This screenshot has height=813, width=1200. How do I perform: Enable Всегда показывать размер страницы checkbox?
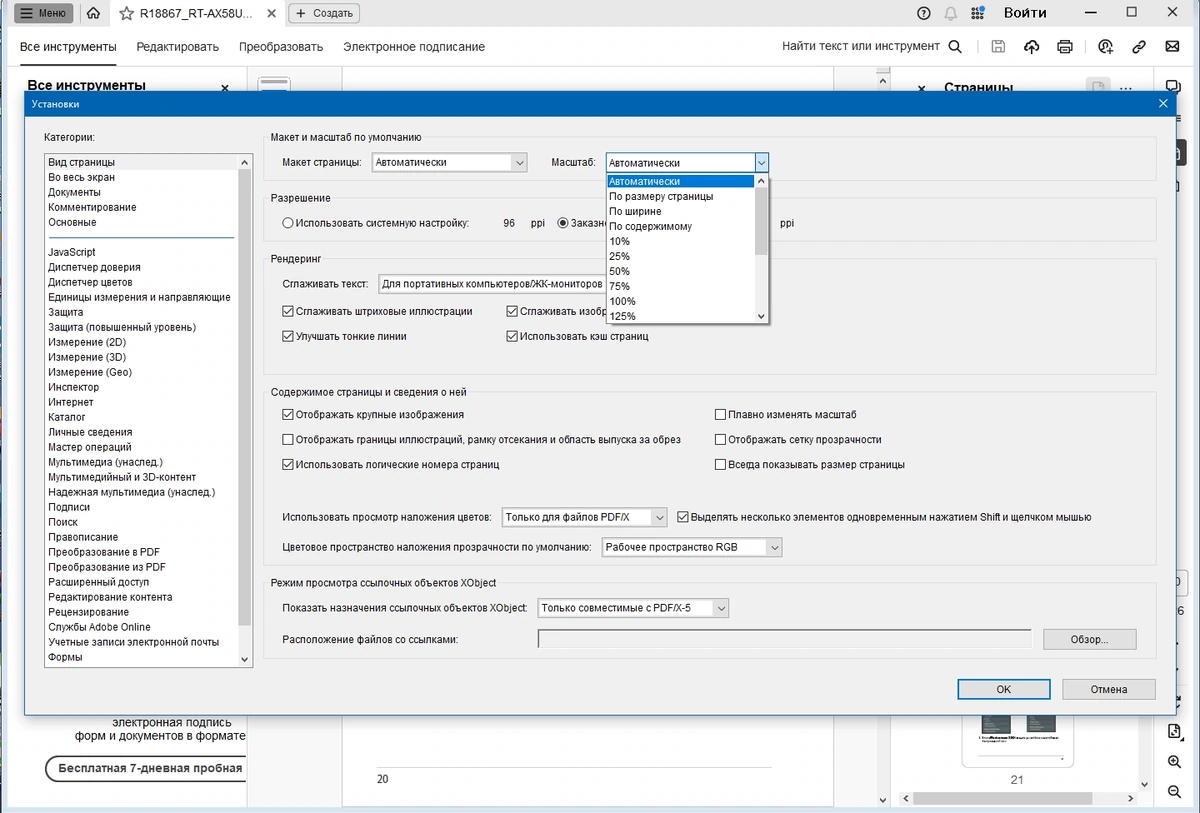click(720, 465)
